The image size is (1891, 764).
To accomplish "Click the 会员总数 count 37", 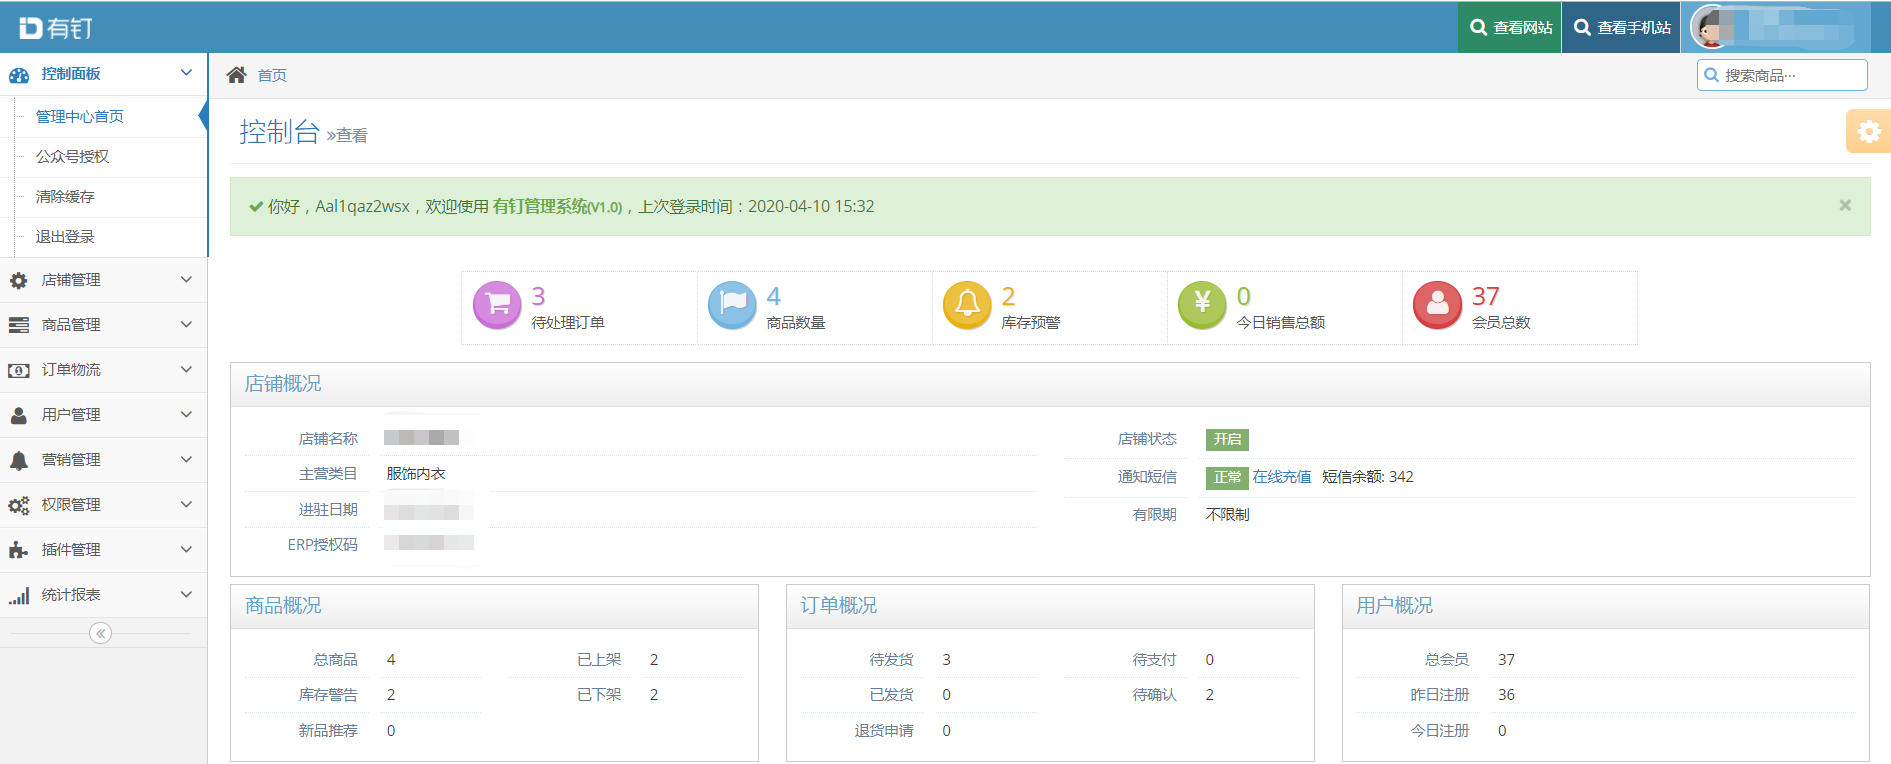I will (x=1485, y=296).
